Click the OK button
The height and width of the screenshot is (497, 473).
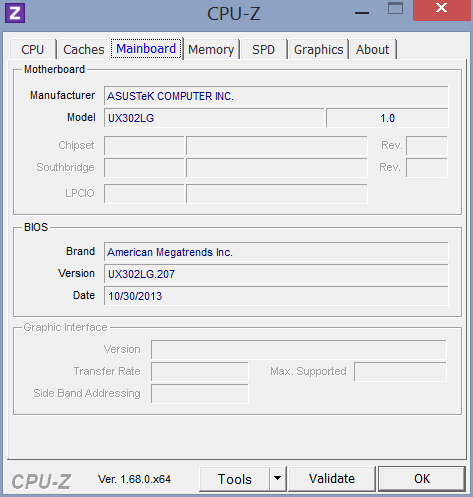(422, 479)
